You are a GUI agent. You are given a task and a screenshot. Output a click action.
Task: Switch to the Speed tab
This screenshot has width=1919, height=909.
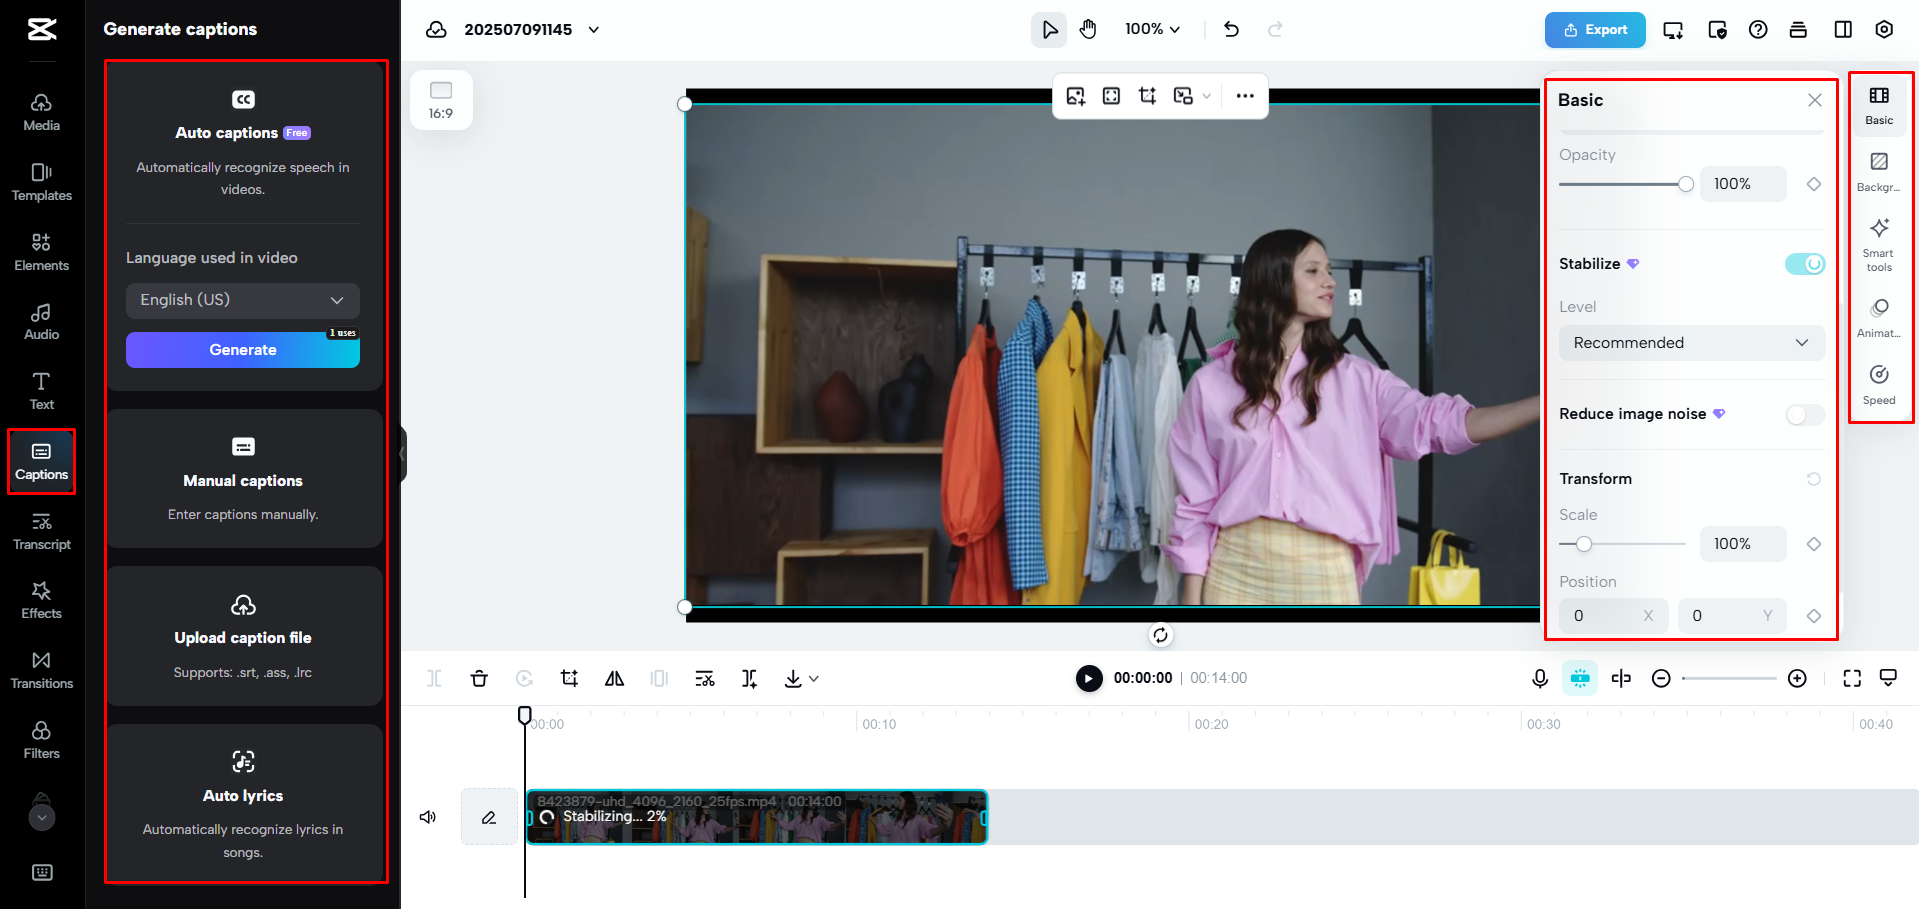[x=1879, y=384]
